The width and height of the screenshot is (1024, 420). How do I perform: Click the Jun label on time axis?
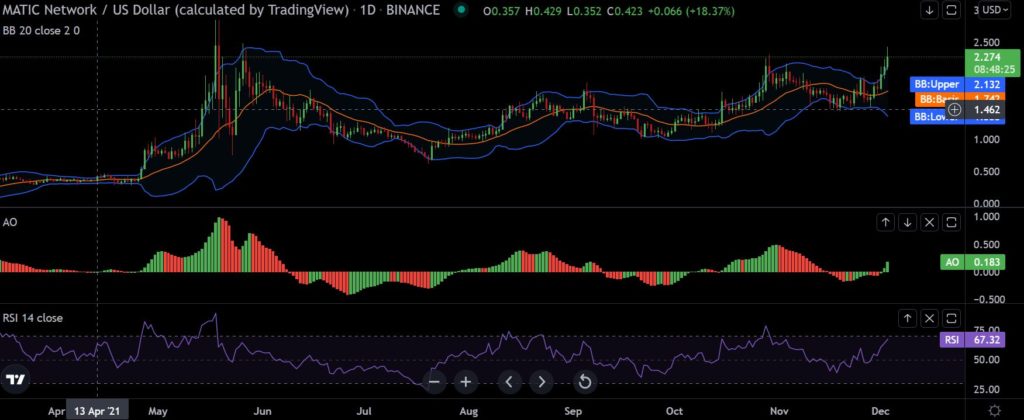[263, 412]
